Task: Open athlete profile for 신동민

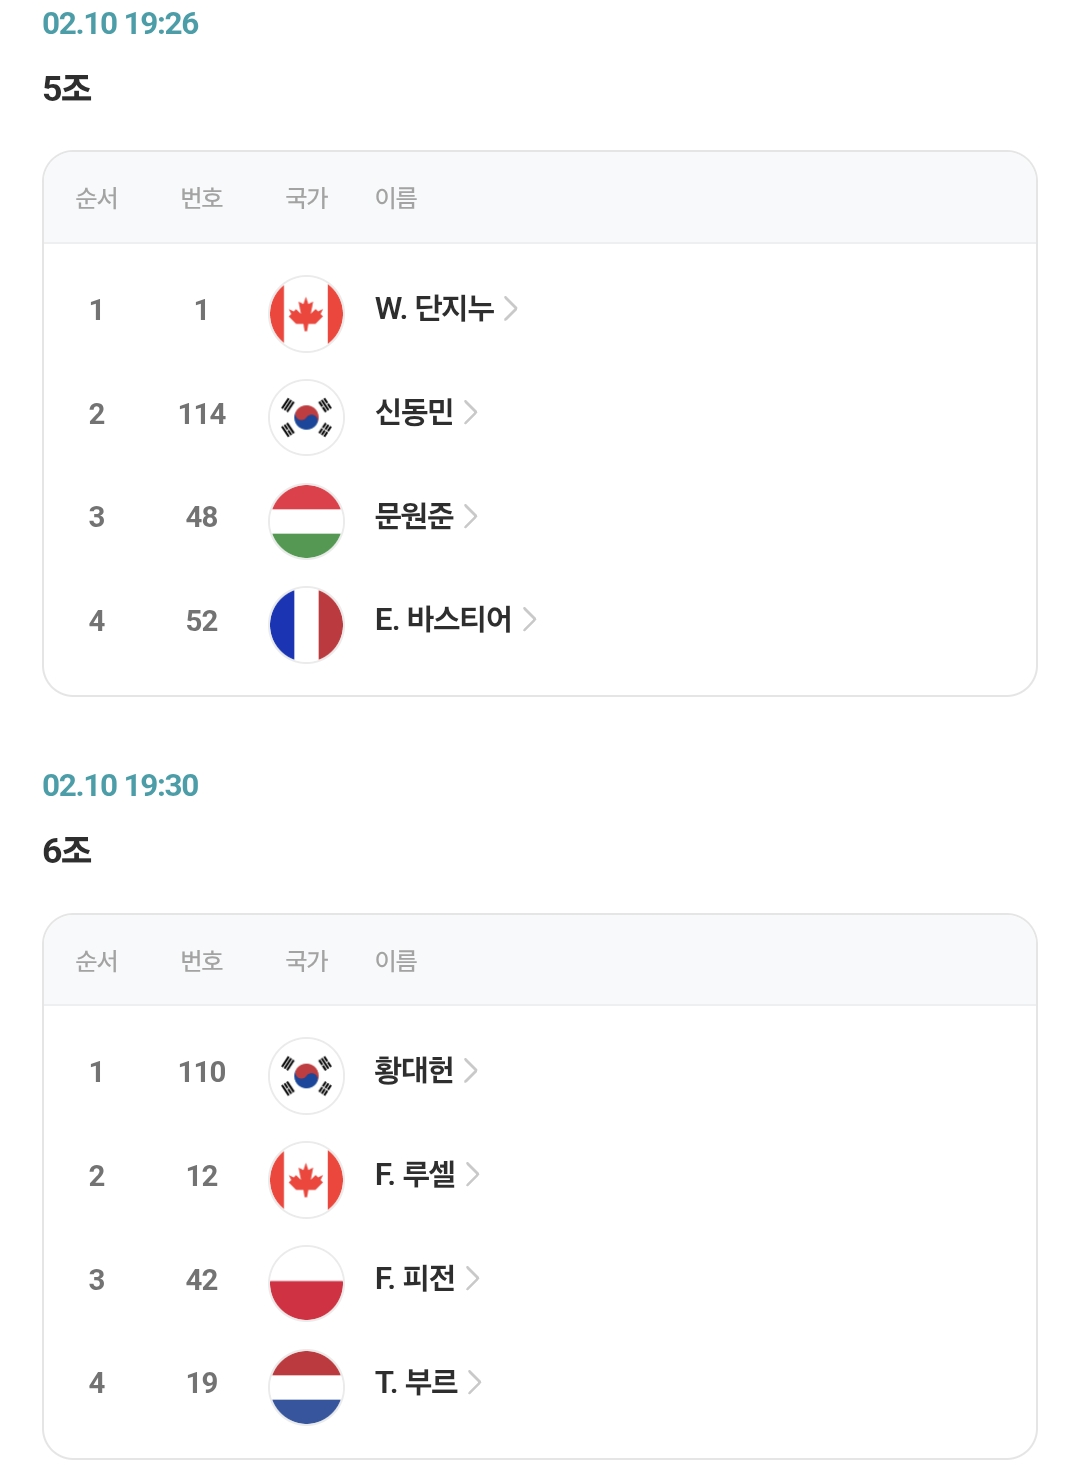Action: [414, 412]
